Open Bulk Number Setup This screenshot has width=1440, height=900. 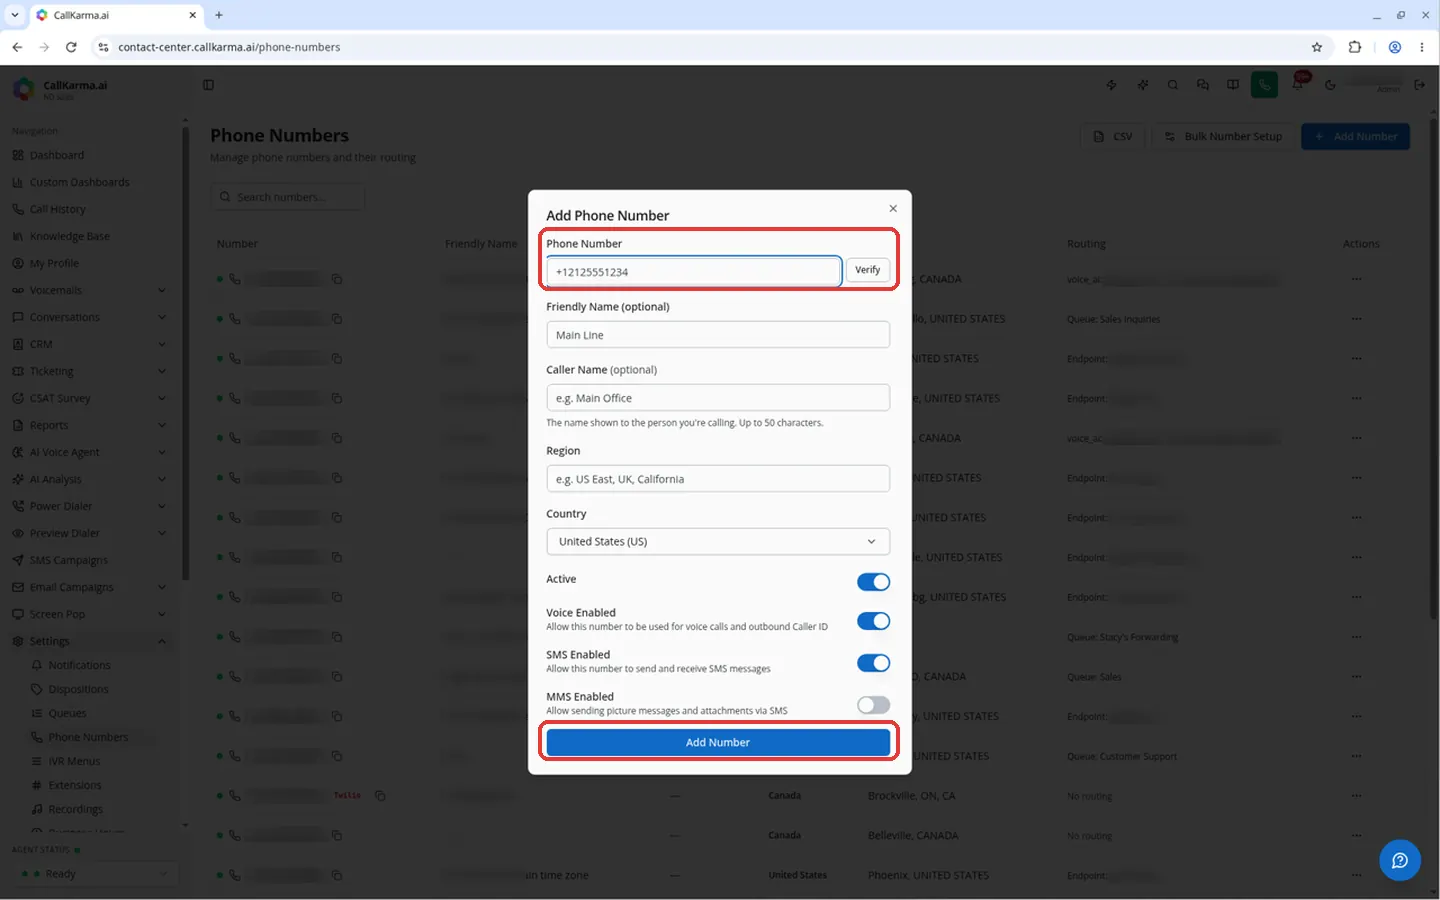click(1224, 137)
